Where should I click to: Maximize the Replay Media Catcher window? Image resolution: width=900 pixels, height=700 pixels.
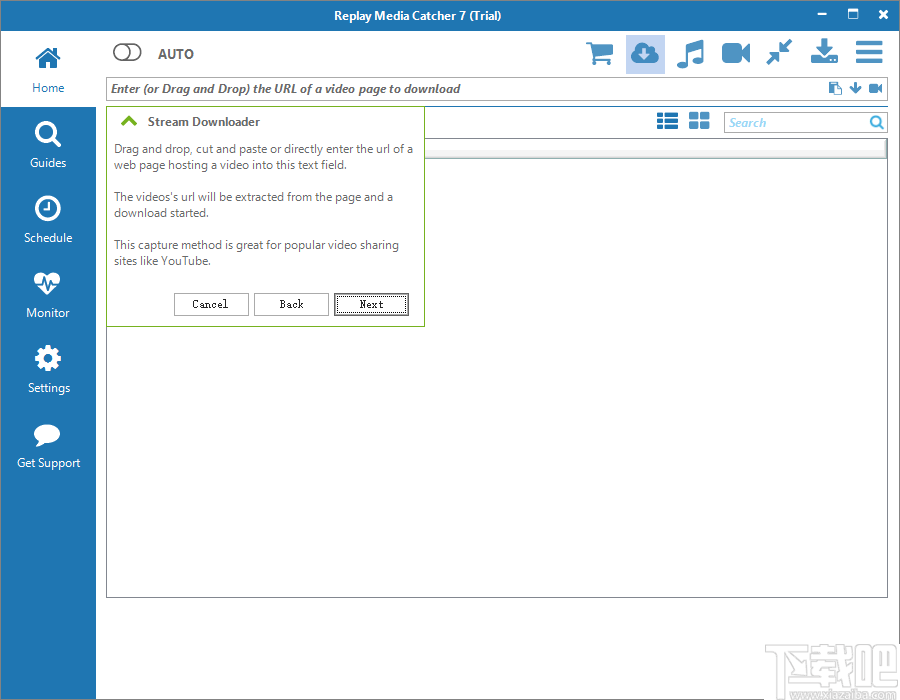tap(853, 14)
